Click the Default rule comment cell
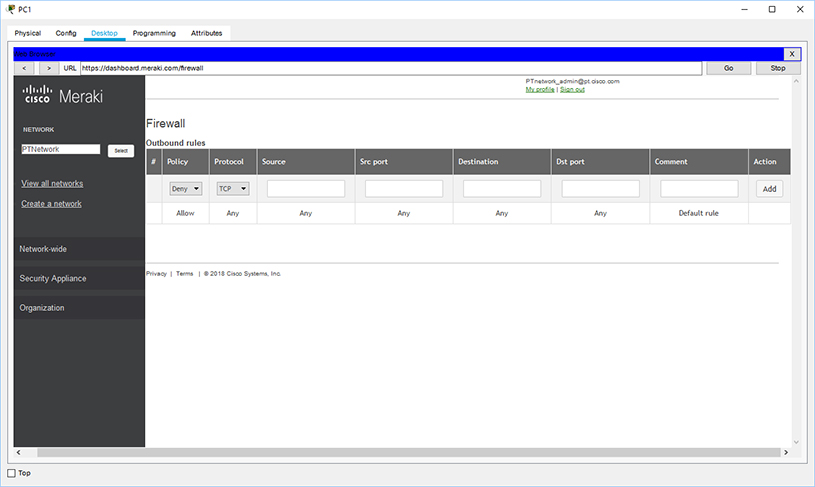The width and height of the screenshot is (815, 487). click(699, 213)
